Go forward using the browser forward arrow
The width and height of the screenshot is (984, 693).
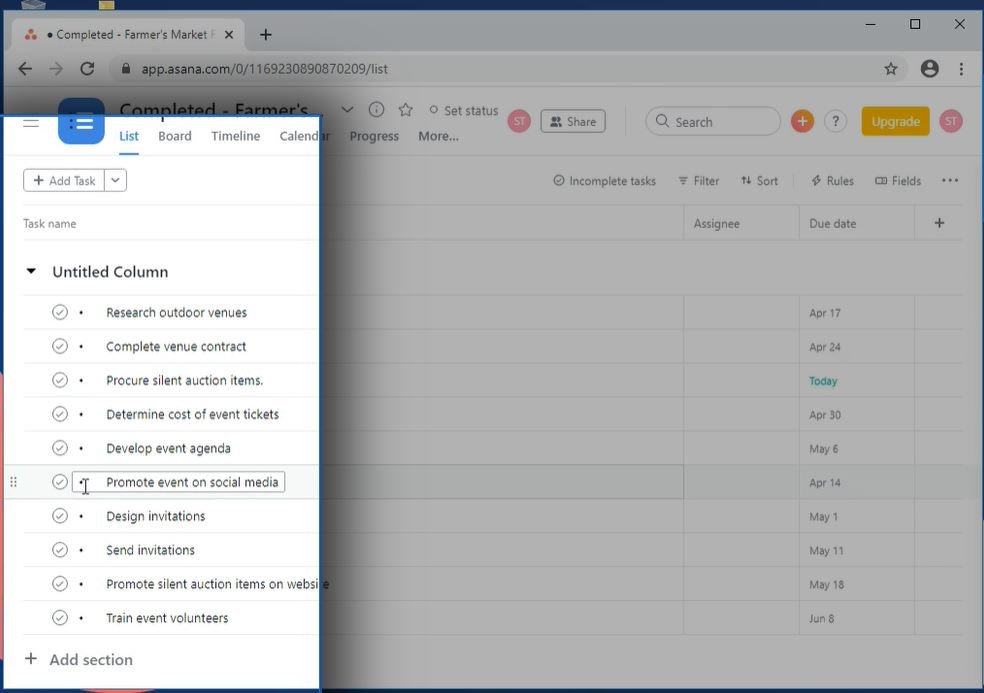56,69
